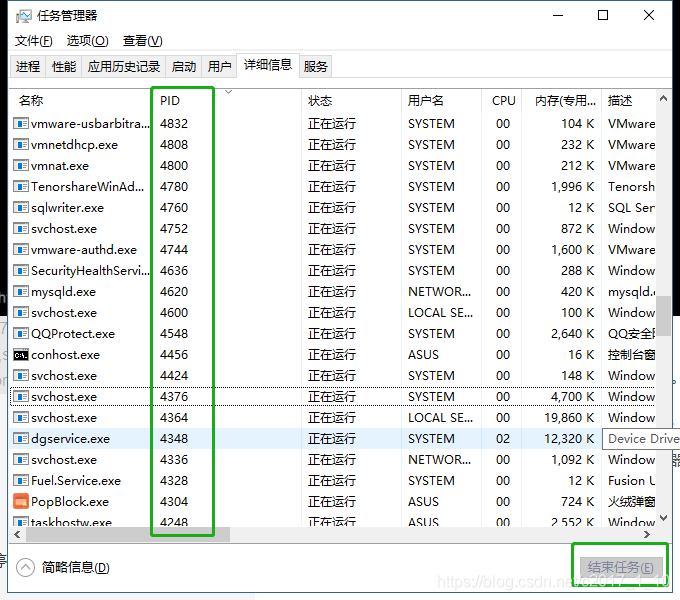Select the sqlwriter.exe process name

click(x=67, y=208)
